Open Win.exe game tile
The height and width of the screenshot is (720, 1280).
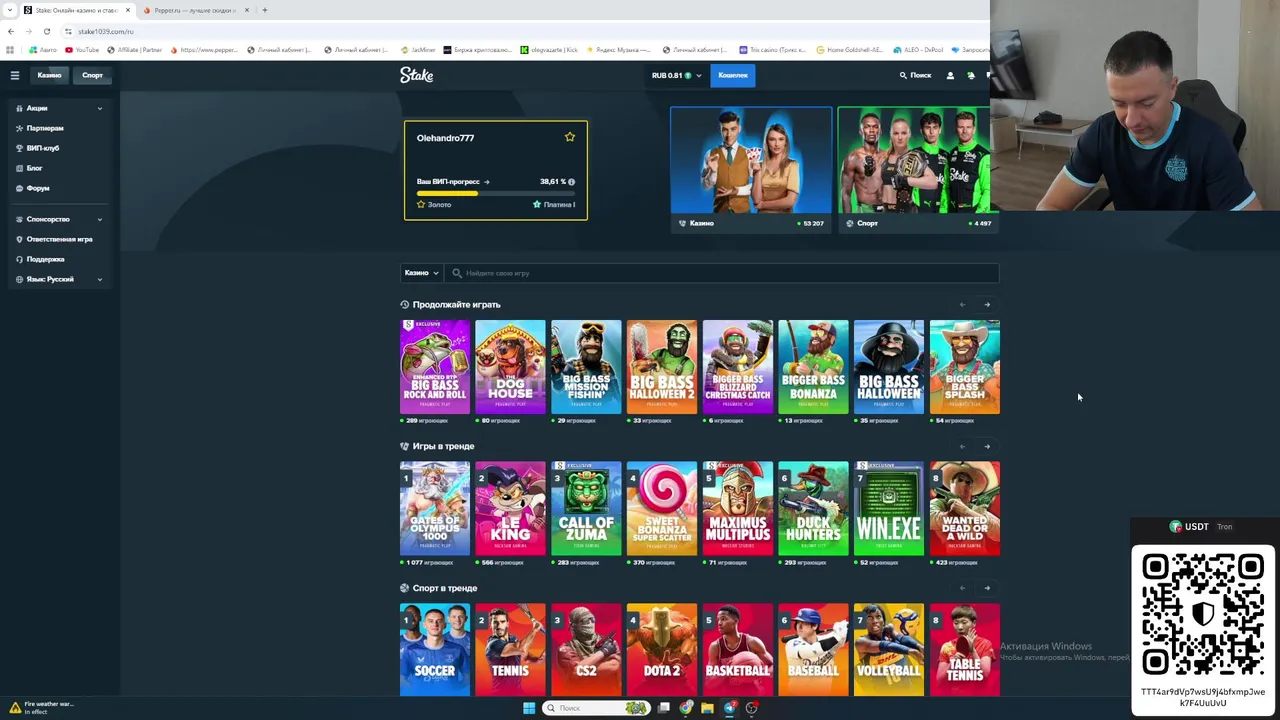[x=889, y=509]
